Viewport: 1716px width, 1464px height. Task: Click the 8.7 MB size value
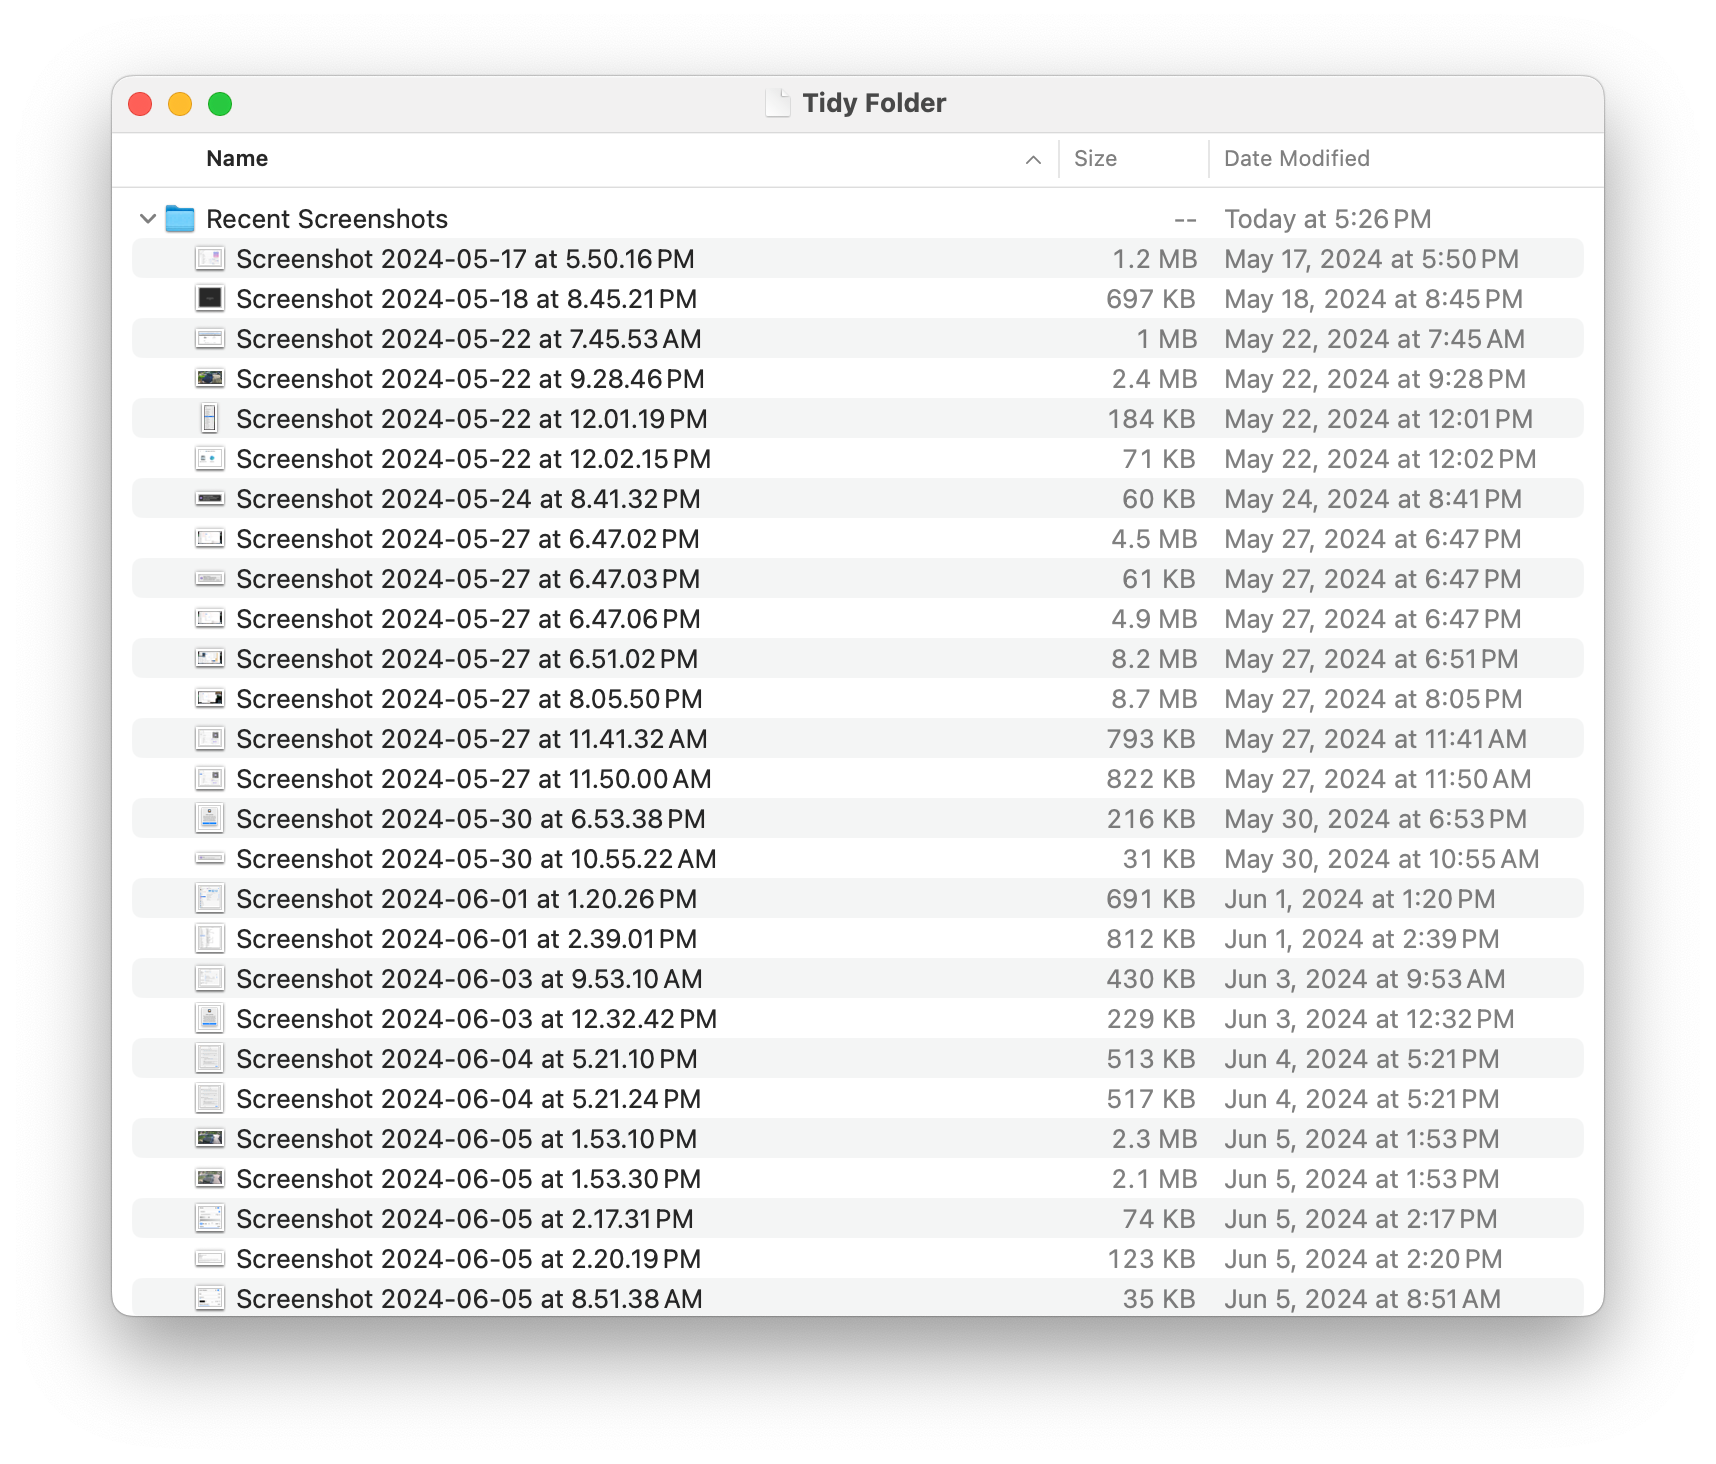(x=1154, y=699)
